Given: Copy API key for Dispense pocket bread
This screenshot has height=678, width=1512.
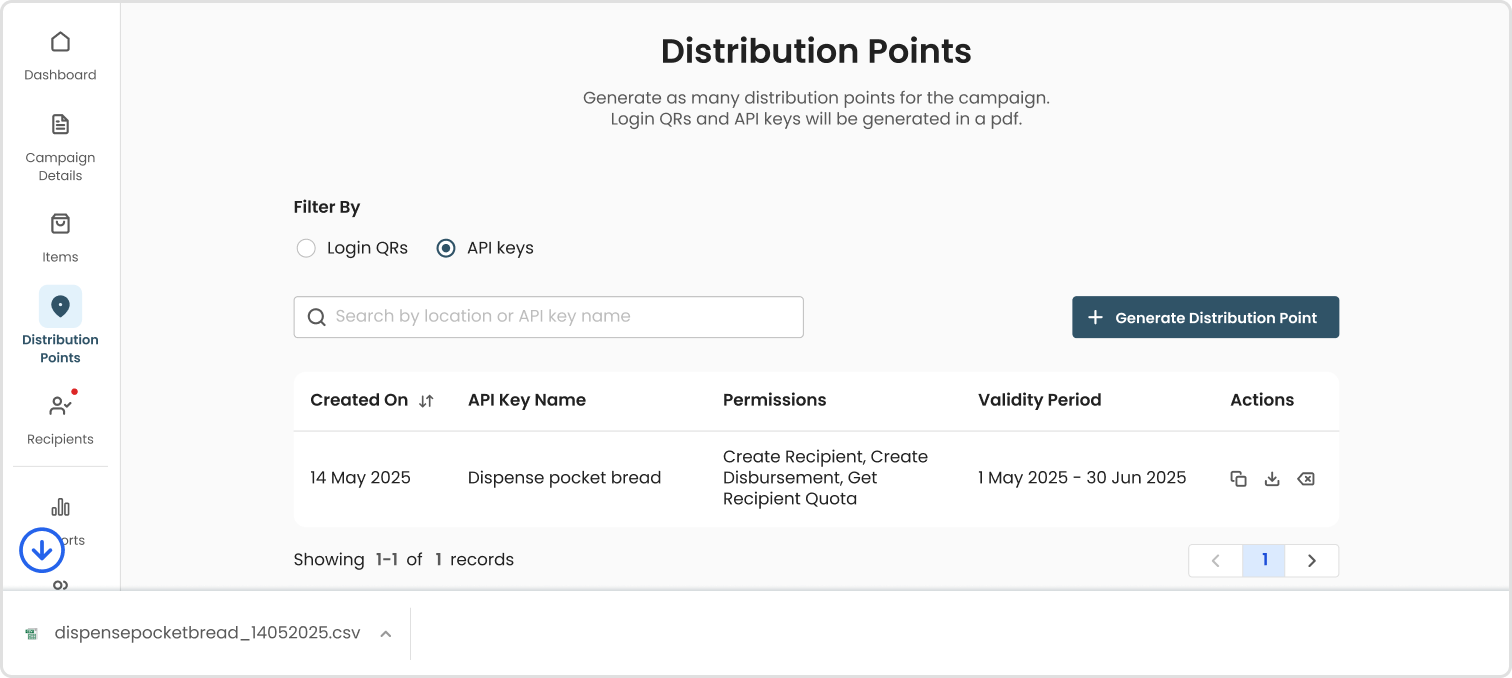Looking at the screenshot, I should tap(1238, 479).
